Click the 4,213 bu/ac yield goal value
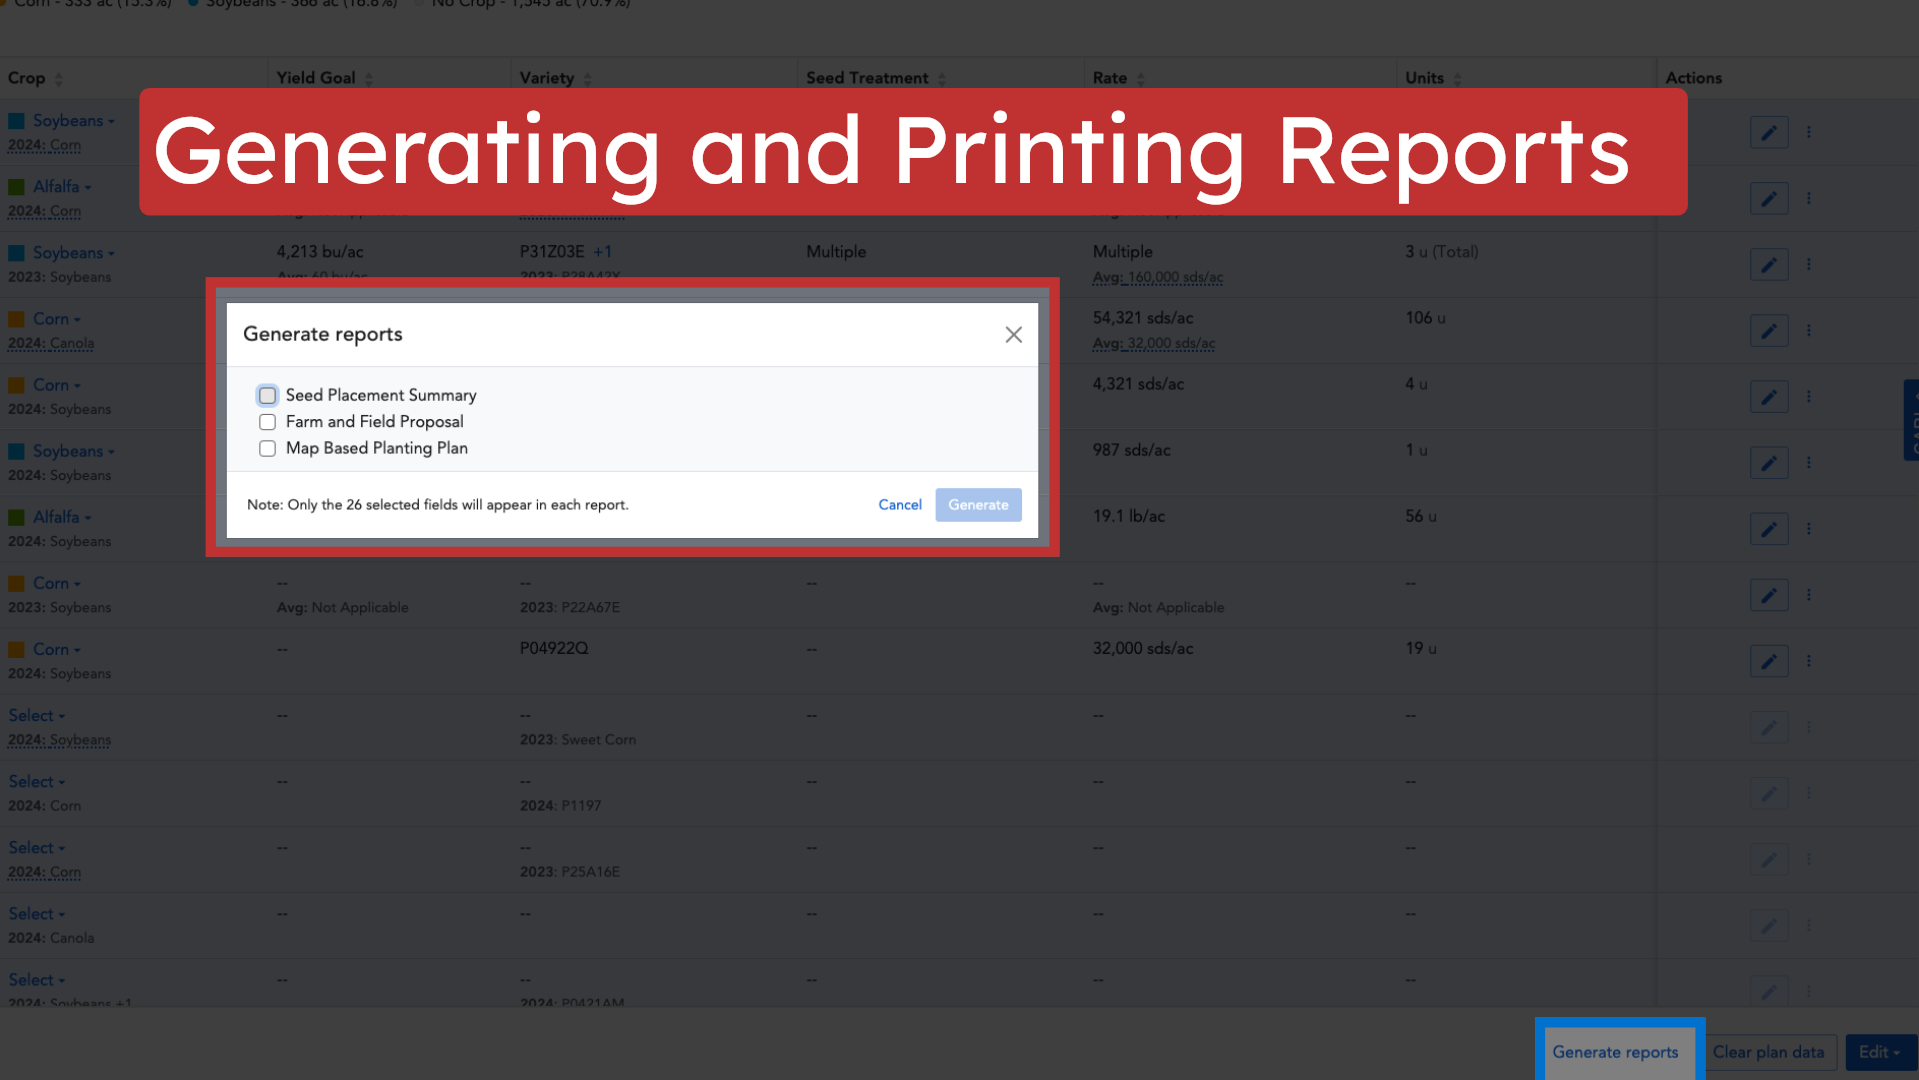 320,252
